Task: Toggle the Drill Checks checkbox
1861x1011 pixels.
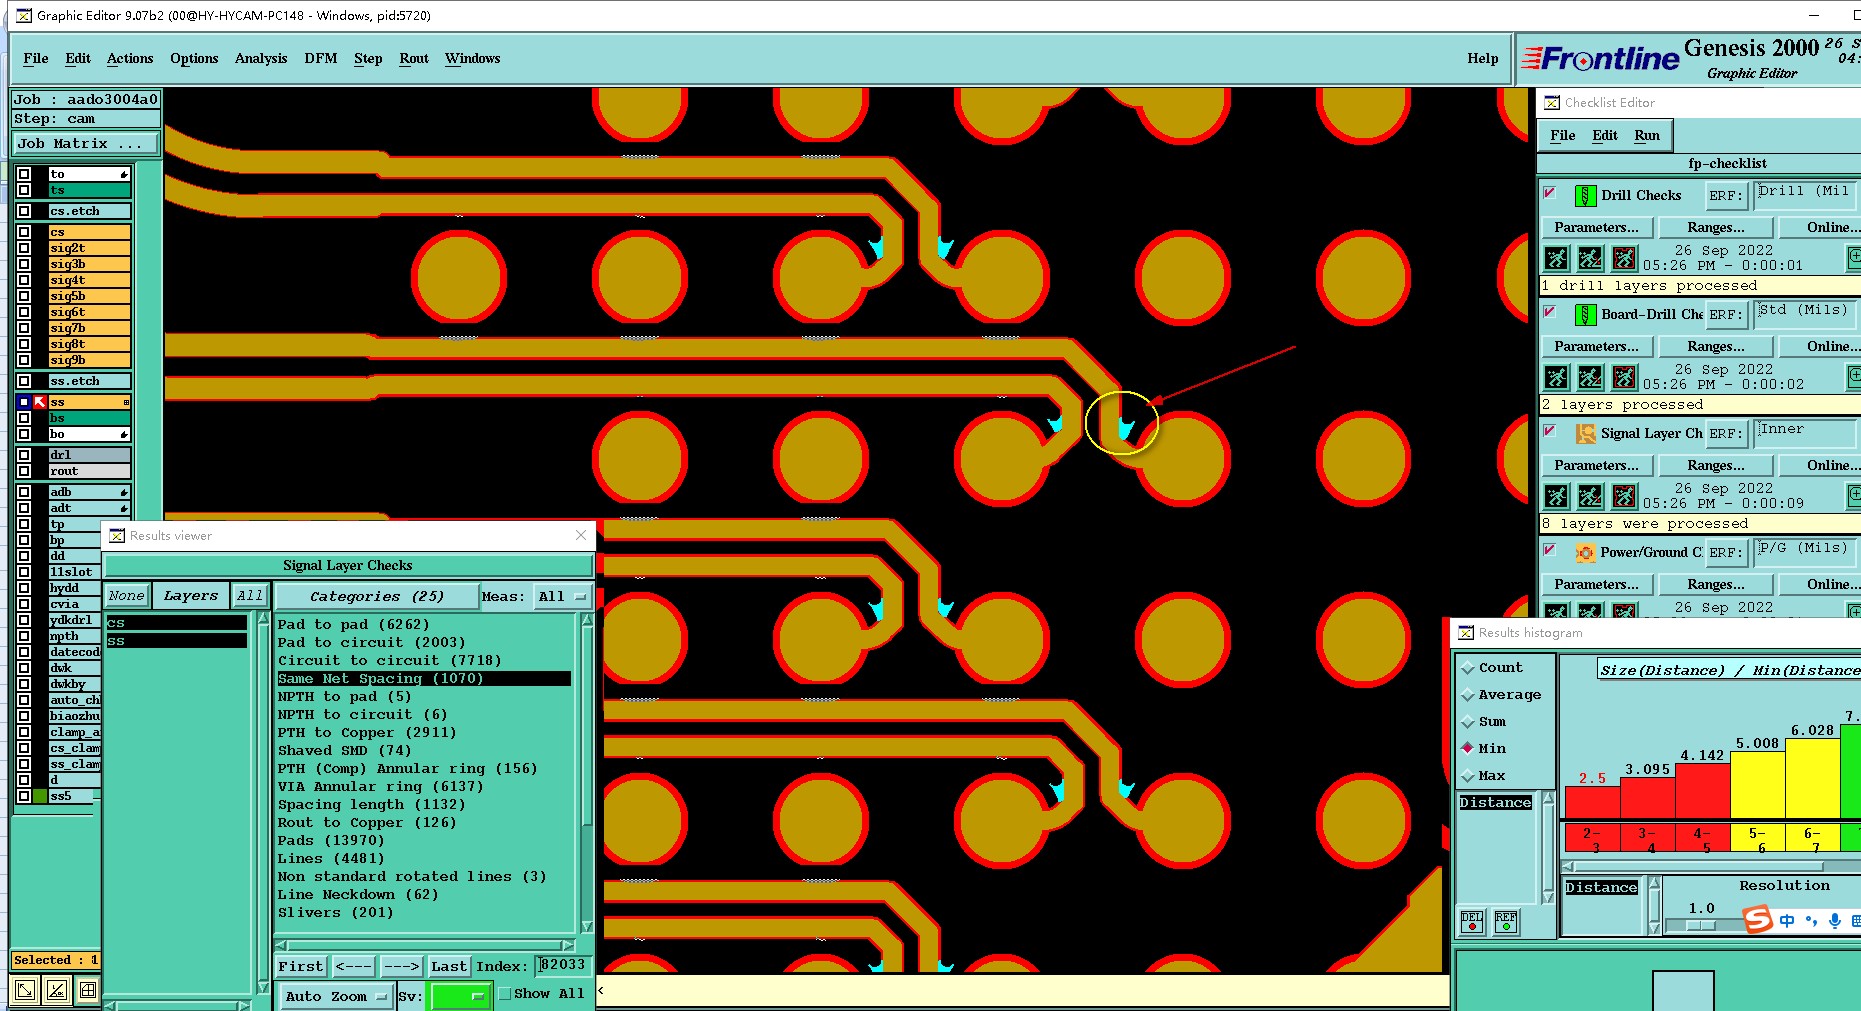Action: (x=1550, y=193)
